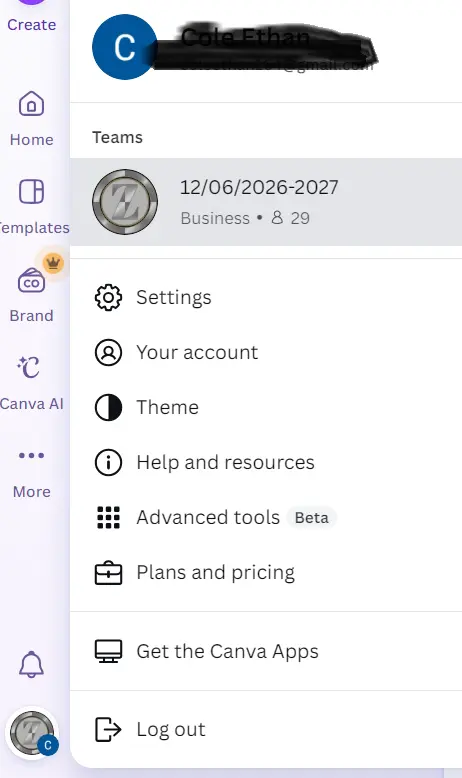Image resolution: width=462 pixels, height=778 pixels.
Task: Click the profile avatar at bottom left
Action: [x=32, y=733]
